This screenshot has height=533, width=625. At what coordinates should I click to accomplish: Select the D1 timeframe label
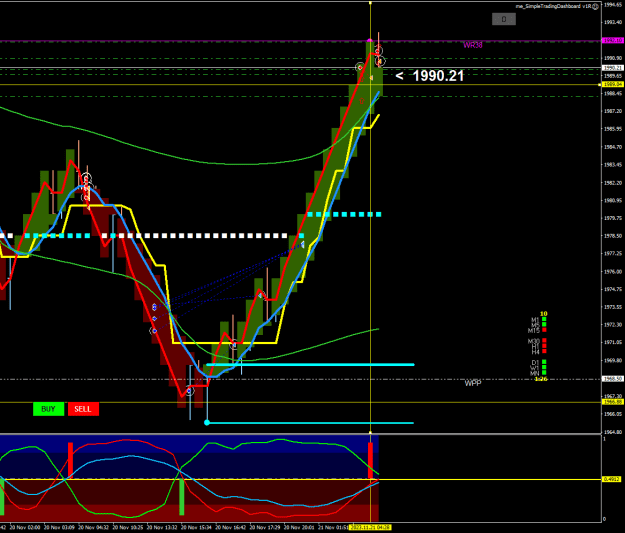[535, 362]
